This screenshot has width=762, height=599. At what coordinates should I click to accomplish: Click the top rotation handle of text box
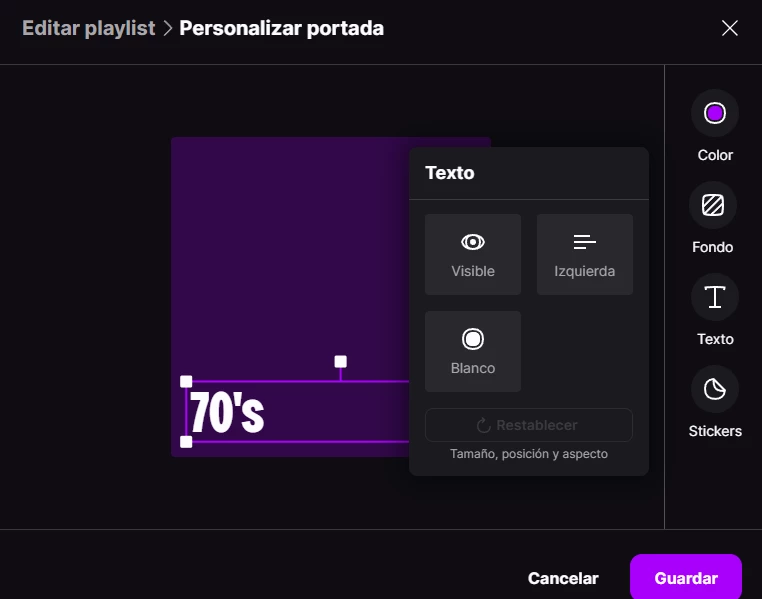coord(341,361)
